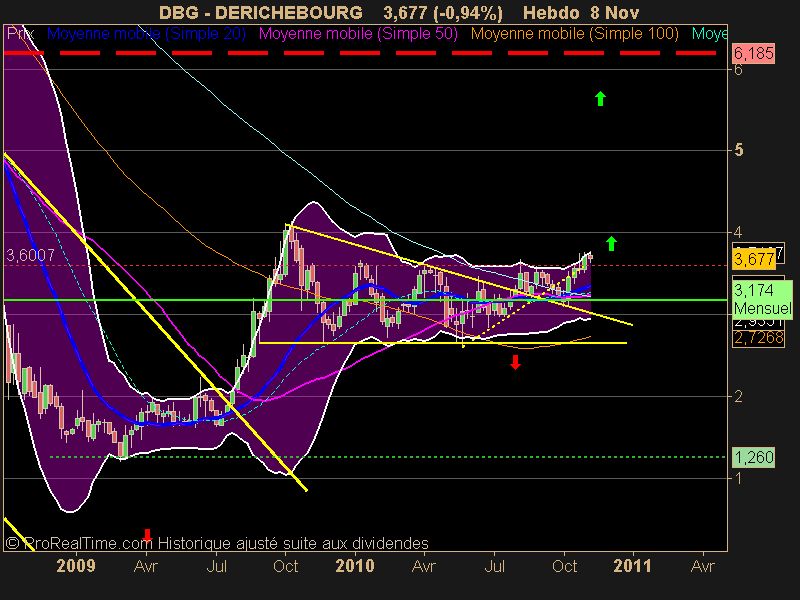Screen dimensions: 800x600
Task: Click the 2009 label on the time axis
Action: [76, 566]
